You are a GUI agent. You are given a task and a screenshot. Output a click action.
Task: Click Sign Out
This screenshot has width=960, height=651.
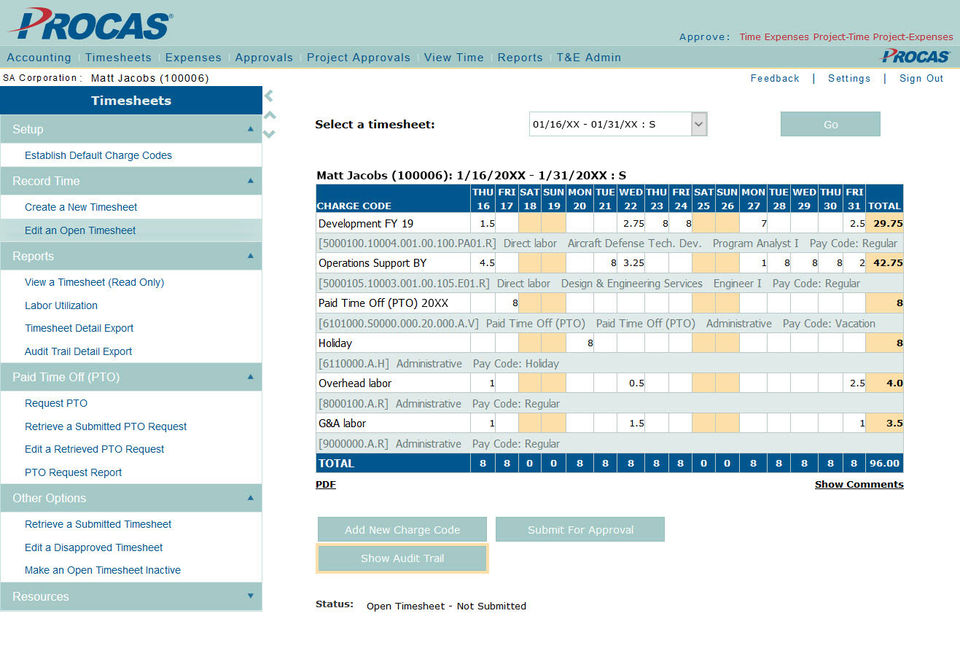(921, 78)
